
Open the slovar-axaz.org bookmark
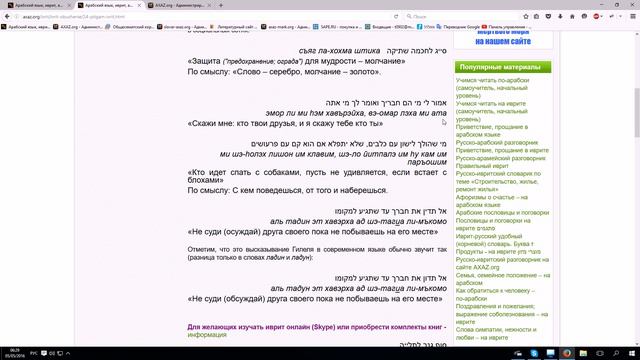(182, 27)
